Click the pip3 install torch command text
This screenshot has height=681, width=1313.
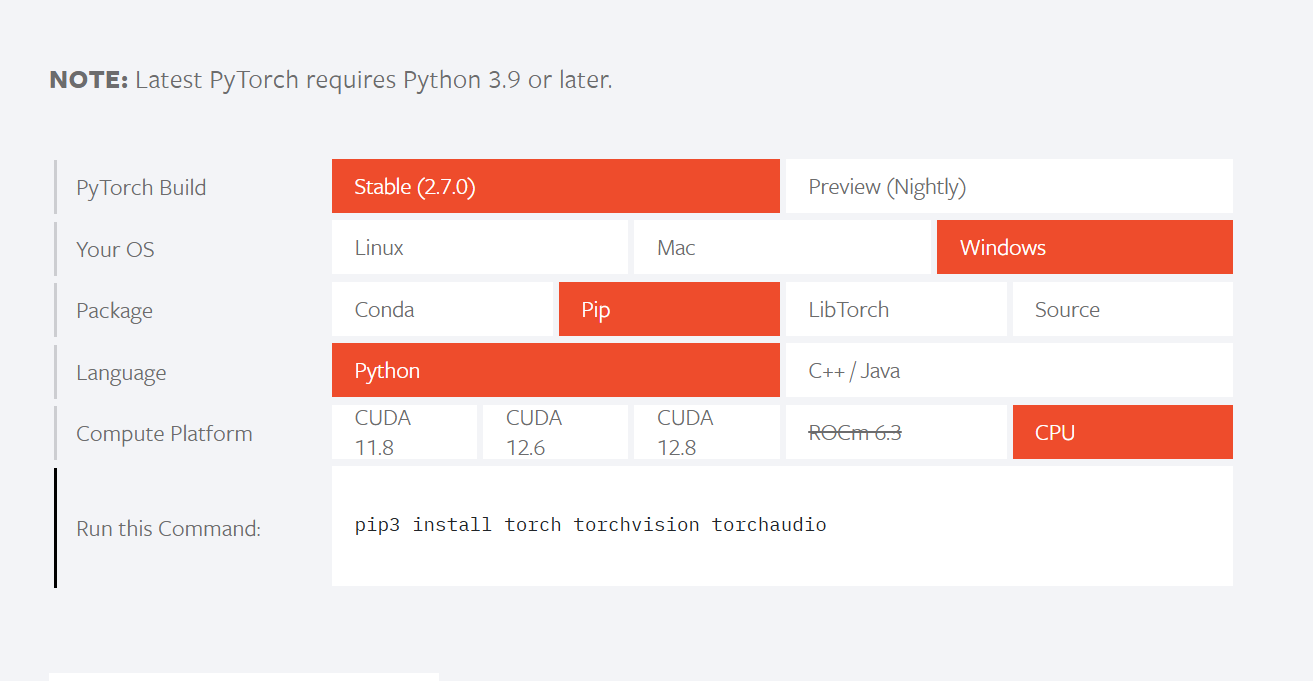point(590,525)
